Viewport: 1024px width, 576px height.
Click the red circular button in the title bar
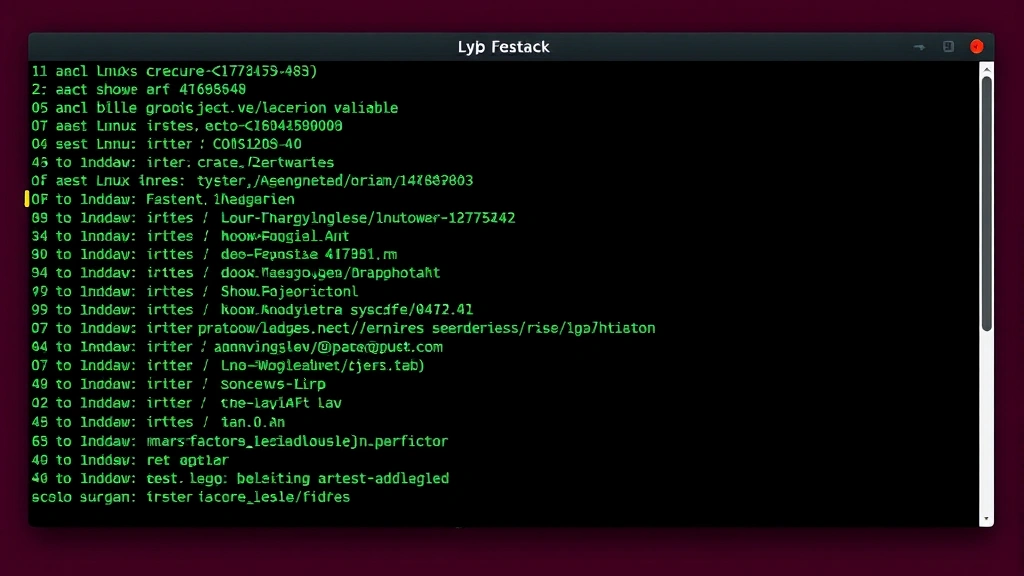tap(976, 46)
